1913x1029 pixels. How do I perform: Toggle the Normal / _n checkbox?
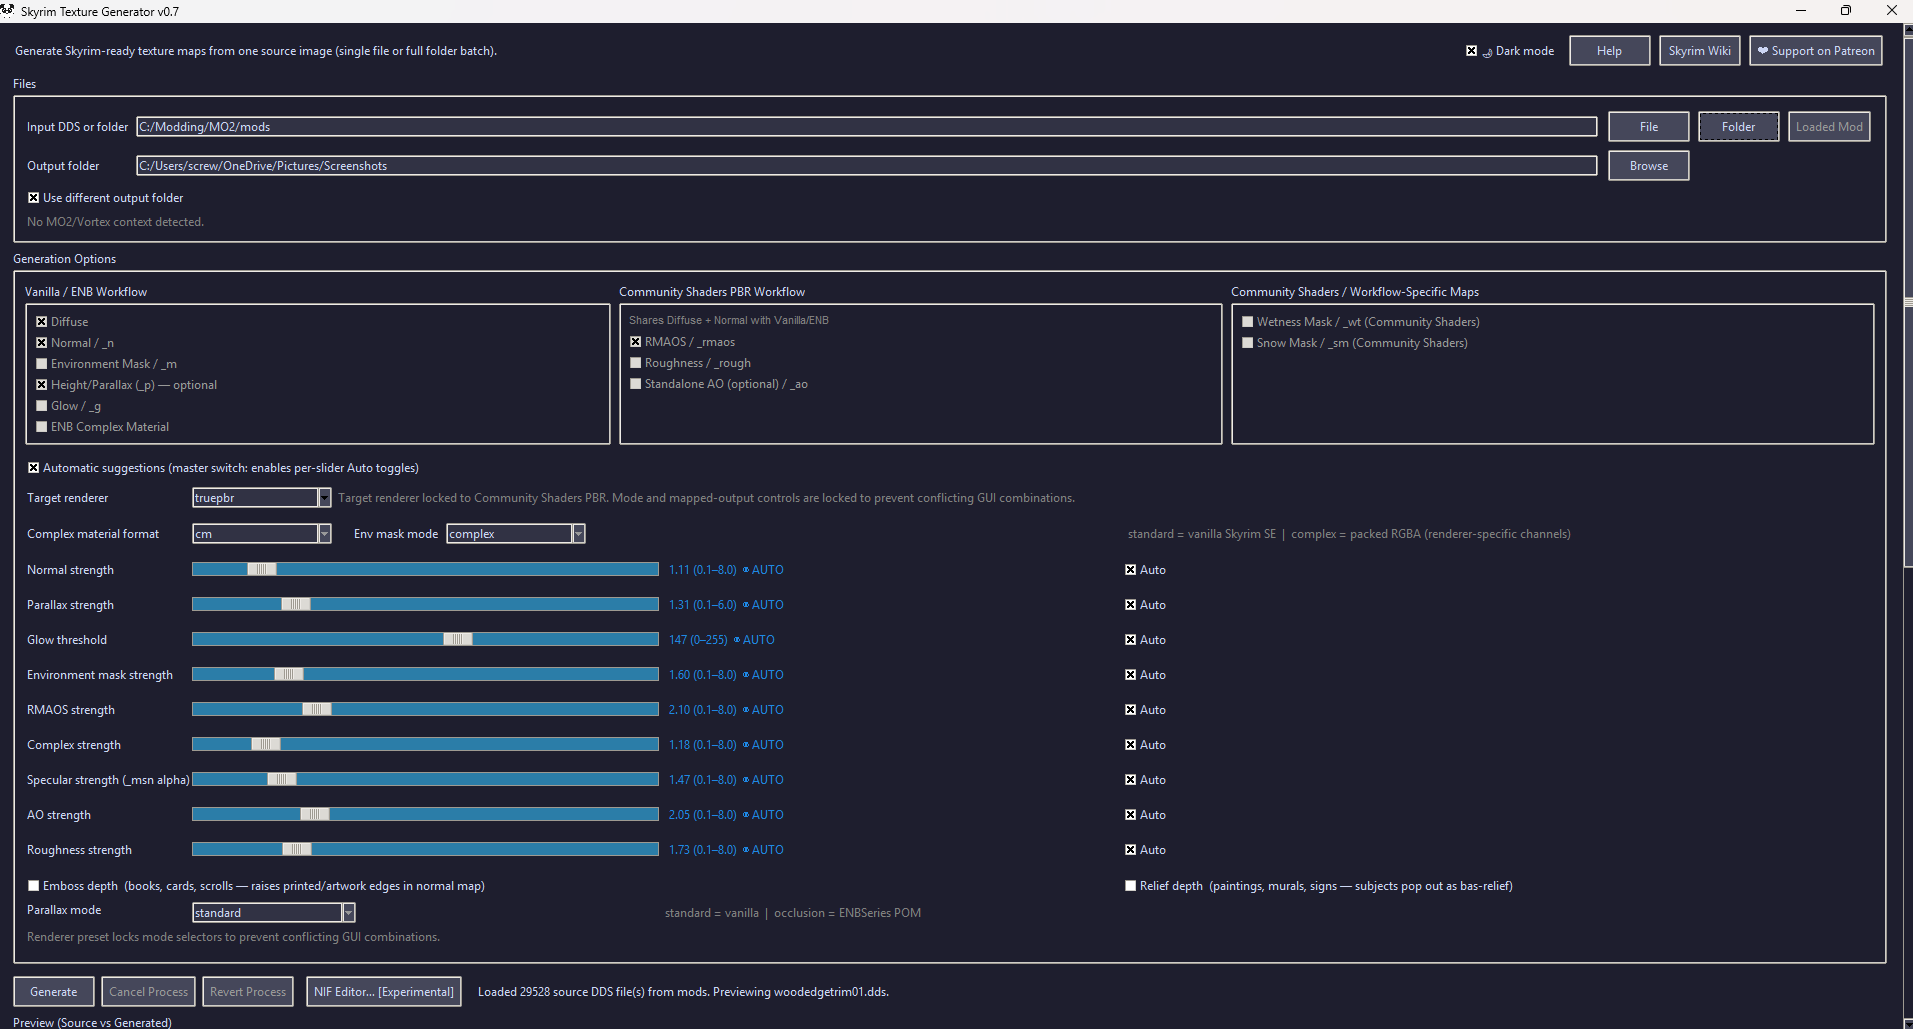coord(41,343)
